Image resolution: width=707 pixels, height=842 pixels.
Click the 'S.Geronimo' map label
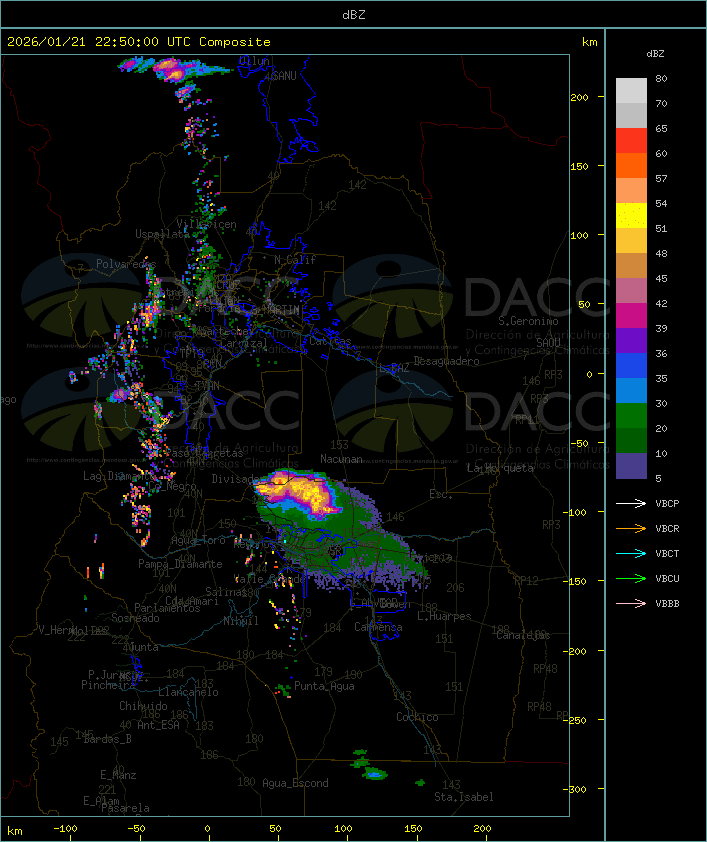click(x=528, y=321)
